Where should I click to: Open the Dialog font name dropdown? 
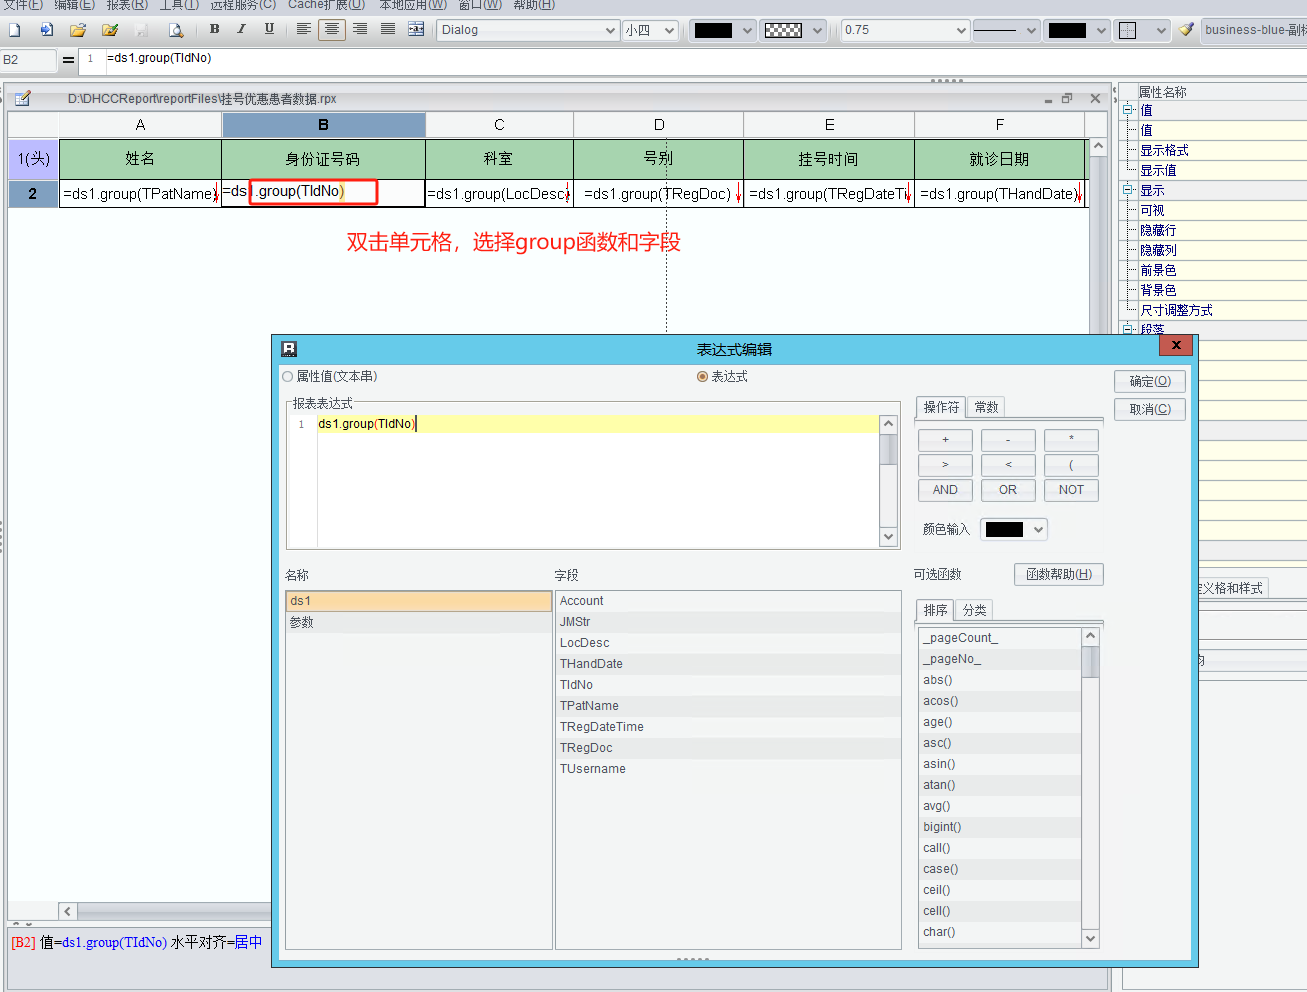click(x=610, y=31)
